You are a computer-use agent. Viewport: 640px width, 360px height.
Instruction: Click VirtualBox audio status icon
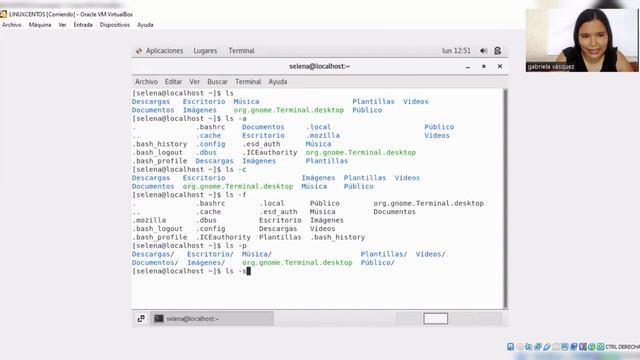pos(529,347)
